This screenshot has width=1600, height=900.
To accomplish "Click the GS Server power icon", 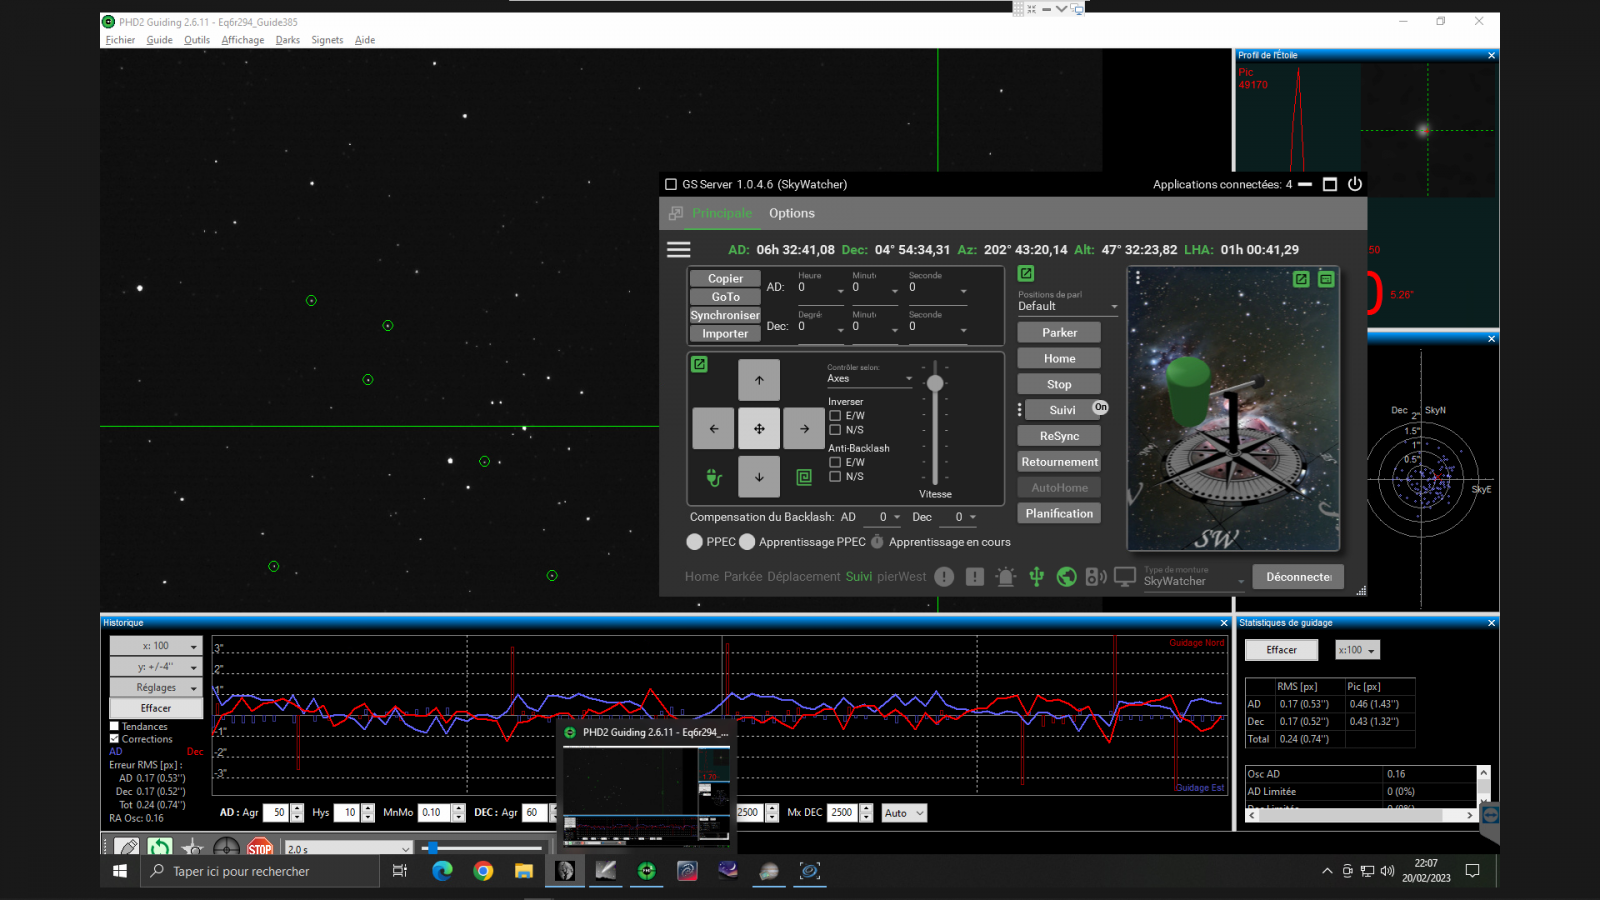I will 1355,184.
